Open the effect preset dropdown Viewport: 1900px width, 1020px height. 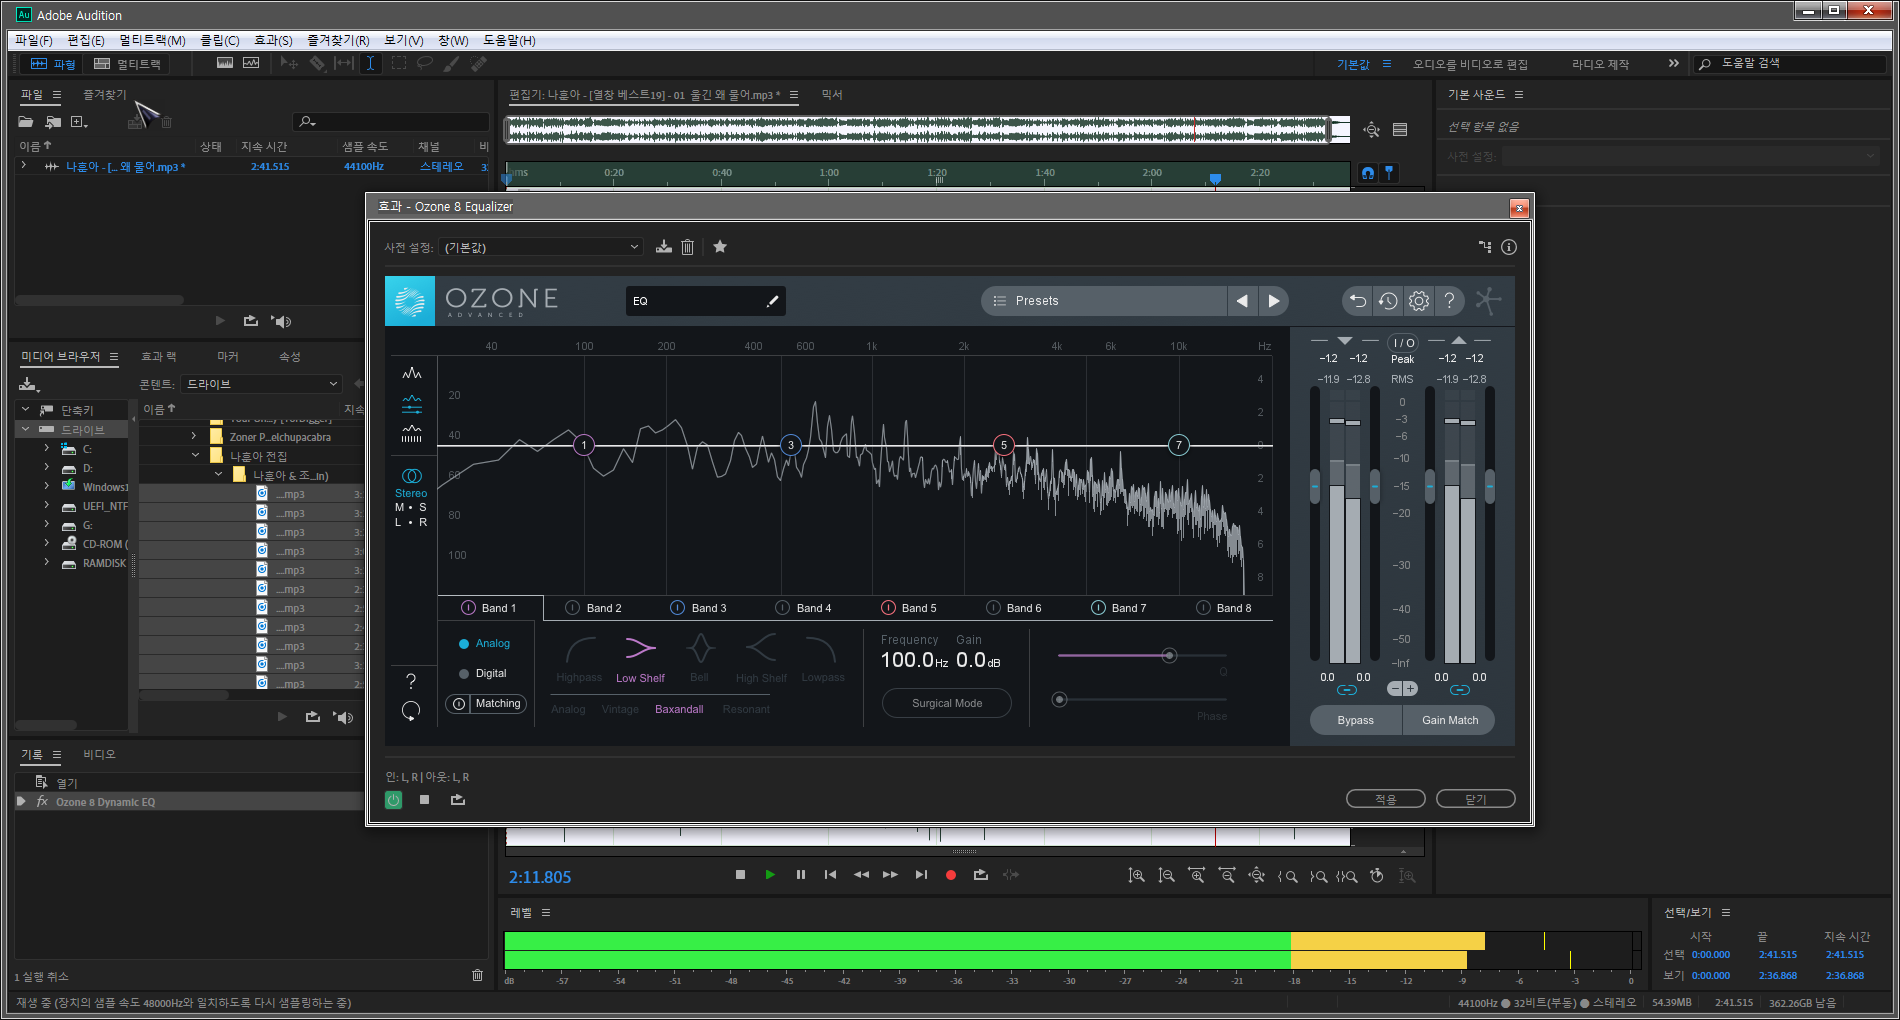point(541,247)
